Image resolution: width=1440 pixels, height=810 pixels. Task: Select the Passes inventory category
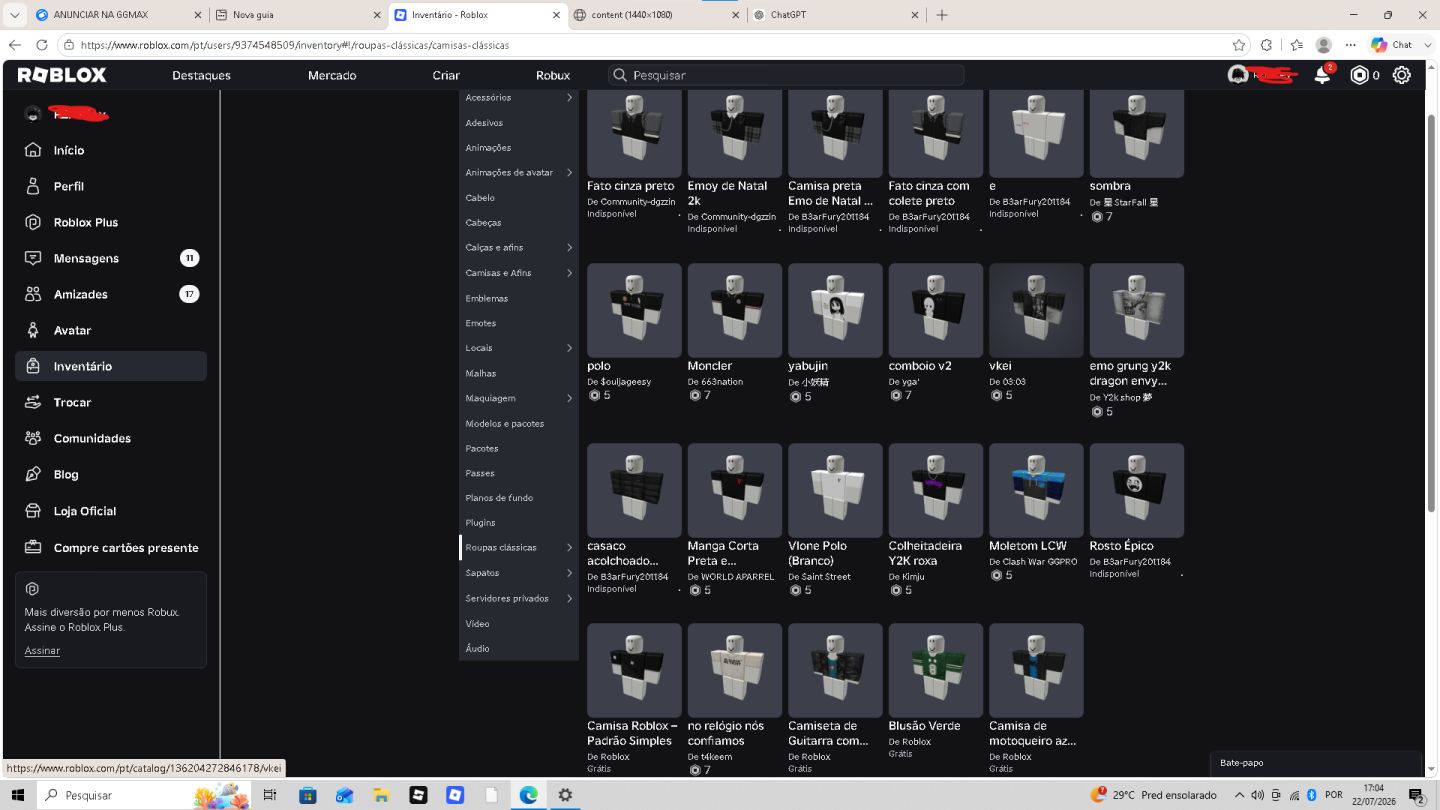[x=480, y=473]
